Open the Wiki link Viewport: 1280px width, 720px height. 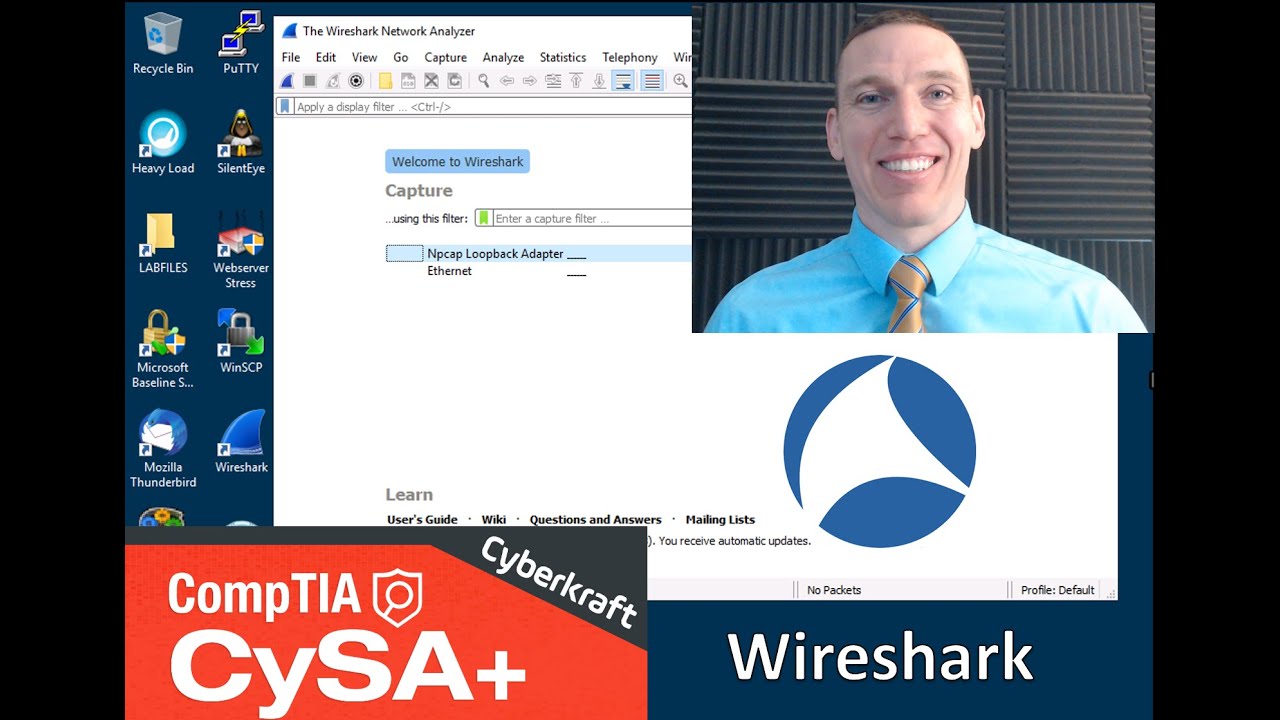(x=494, y=519)
